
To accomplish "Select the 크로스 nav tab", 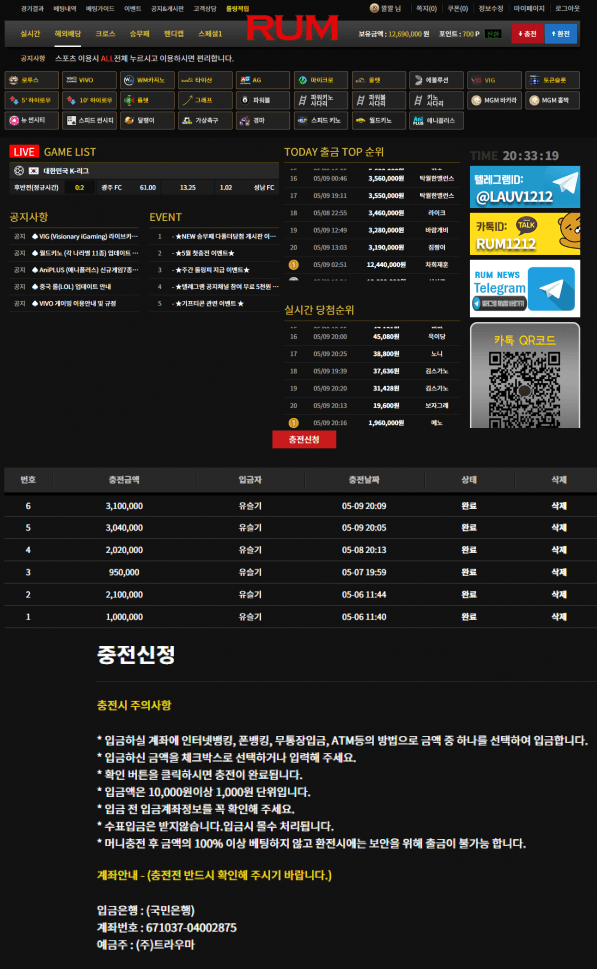I will 105,34.
